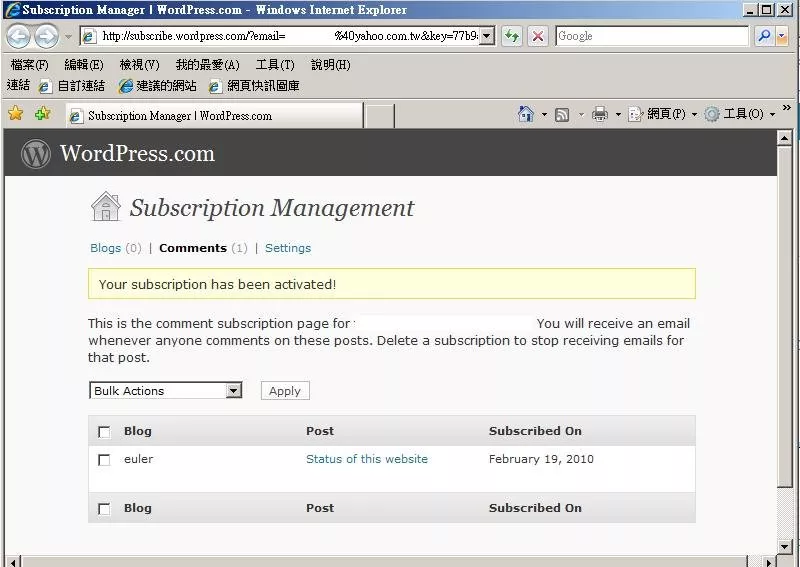Viewport: 800px width, 567px height.
Task: Click the WordPress.com header title
Action: click(x=137, y=153)
